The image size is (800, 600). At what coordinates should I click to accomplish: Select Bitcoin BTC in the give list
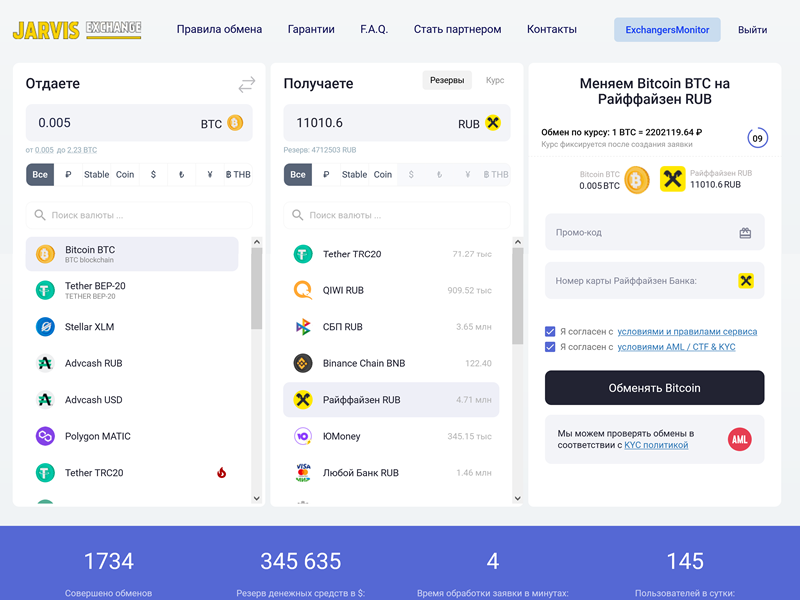point(132,254)
